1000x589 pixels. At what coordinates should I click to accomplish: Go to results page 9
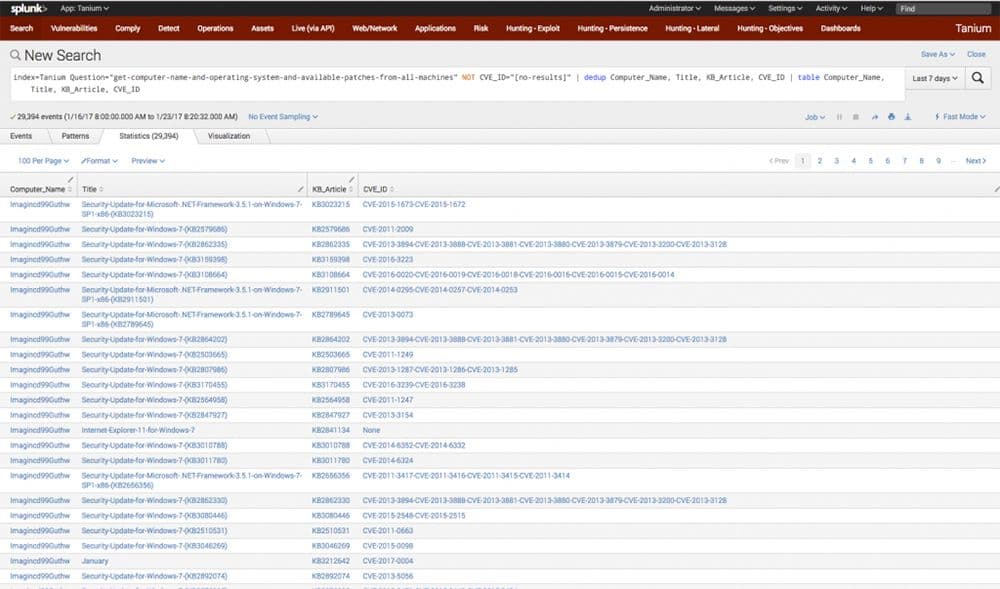click(x=938, y=161)
